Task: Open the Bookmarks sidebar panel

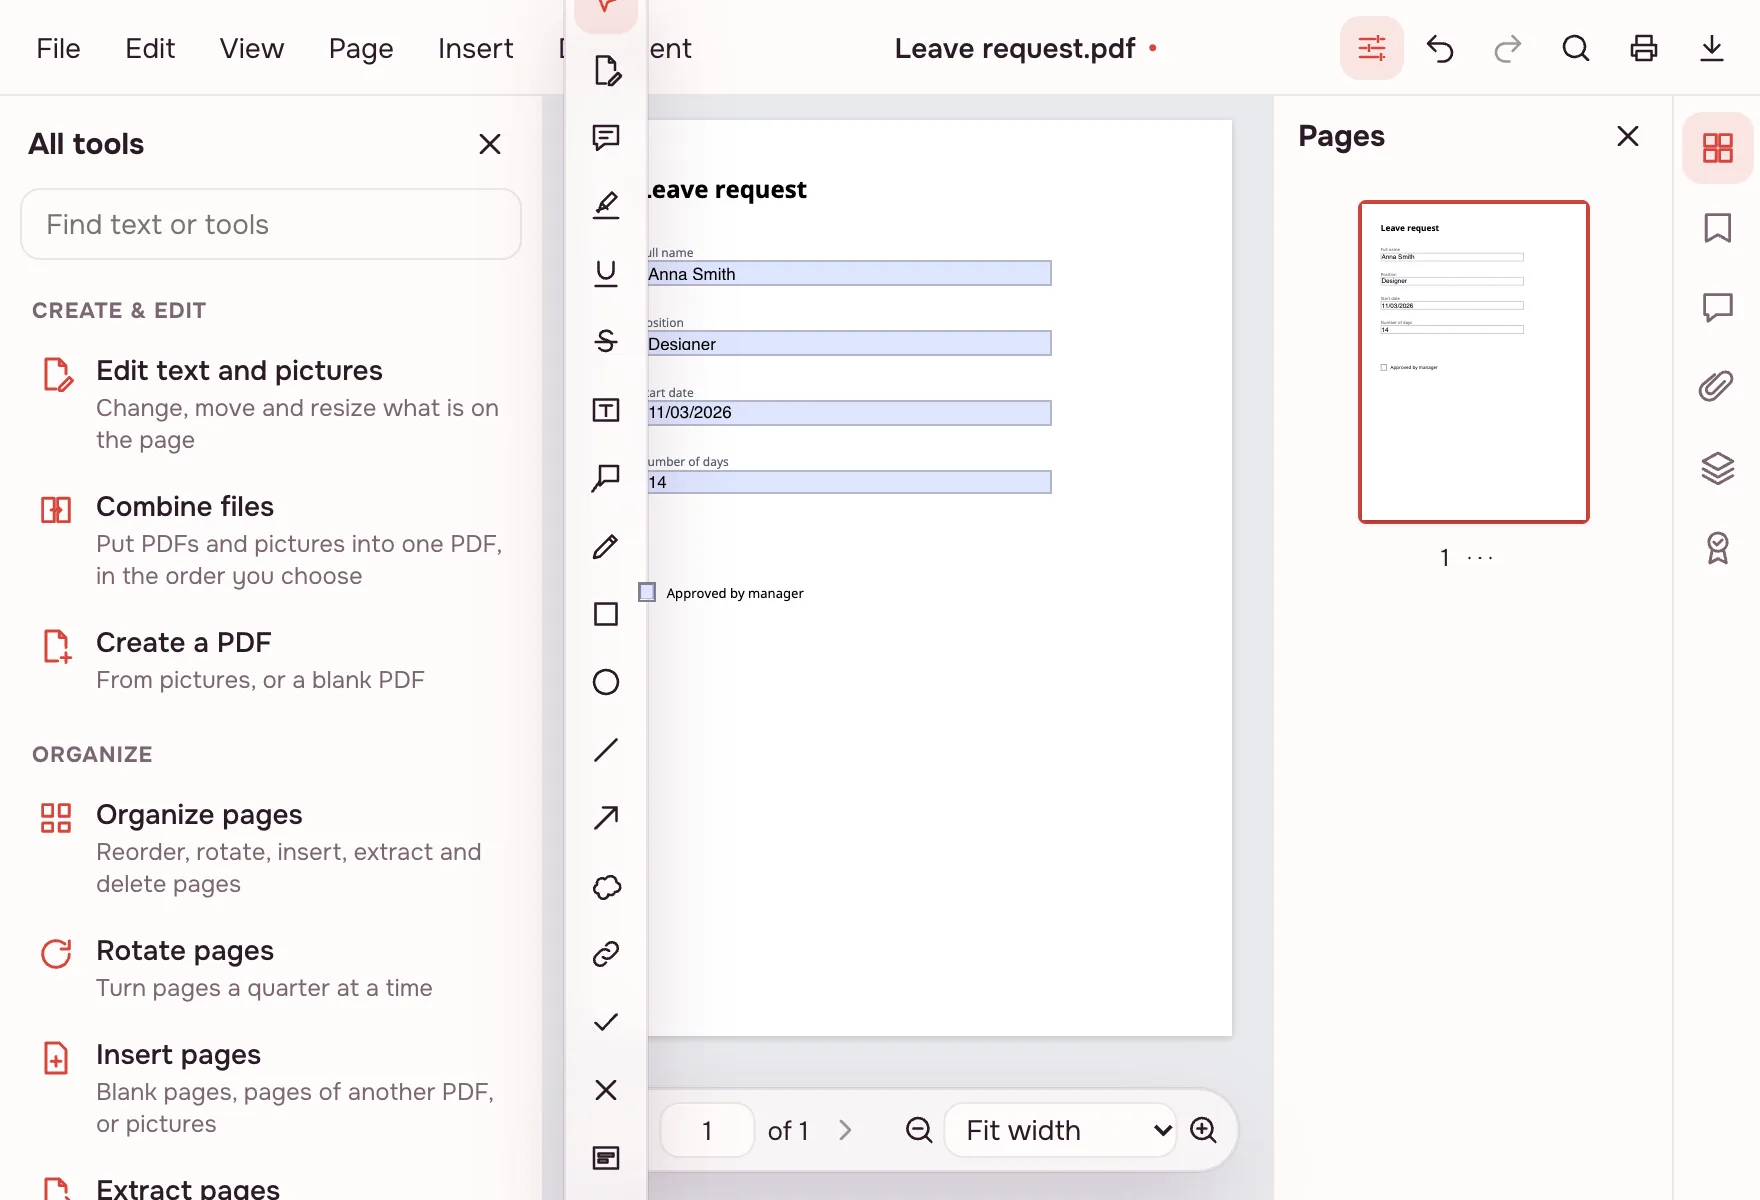Action: coord(1718,228)
